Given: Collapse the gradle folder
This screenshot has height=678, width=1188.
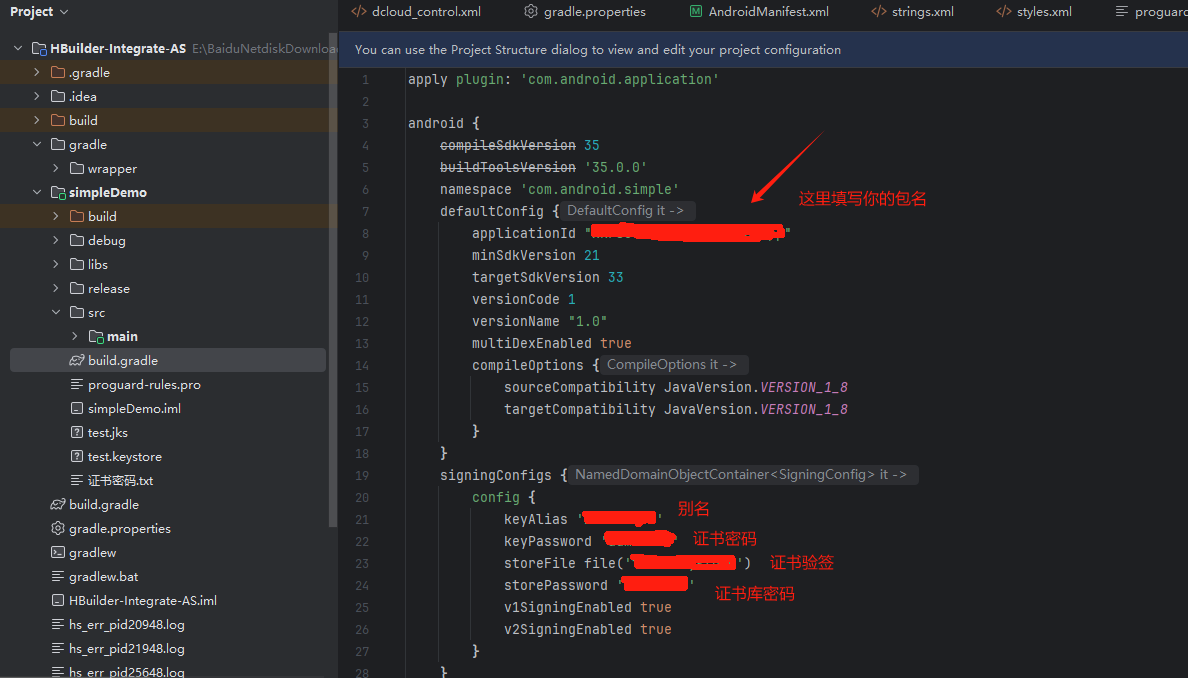Looking at the screenshot, I should pos(37,145).
